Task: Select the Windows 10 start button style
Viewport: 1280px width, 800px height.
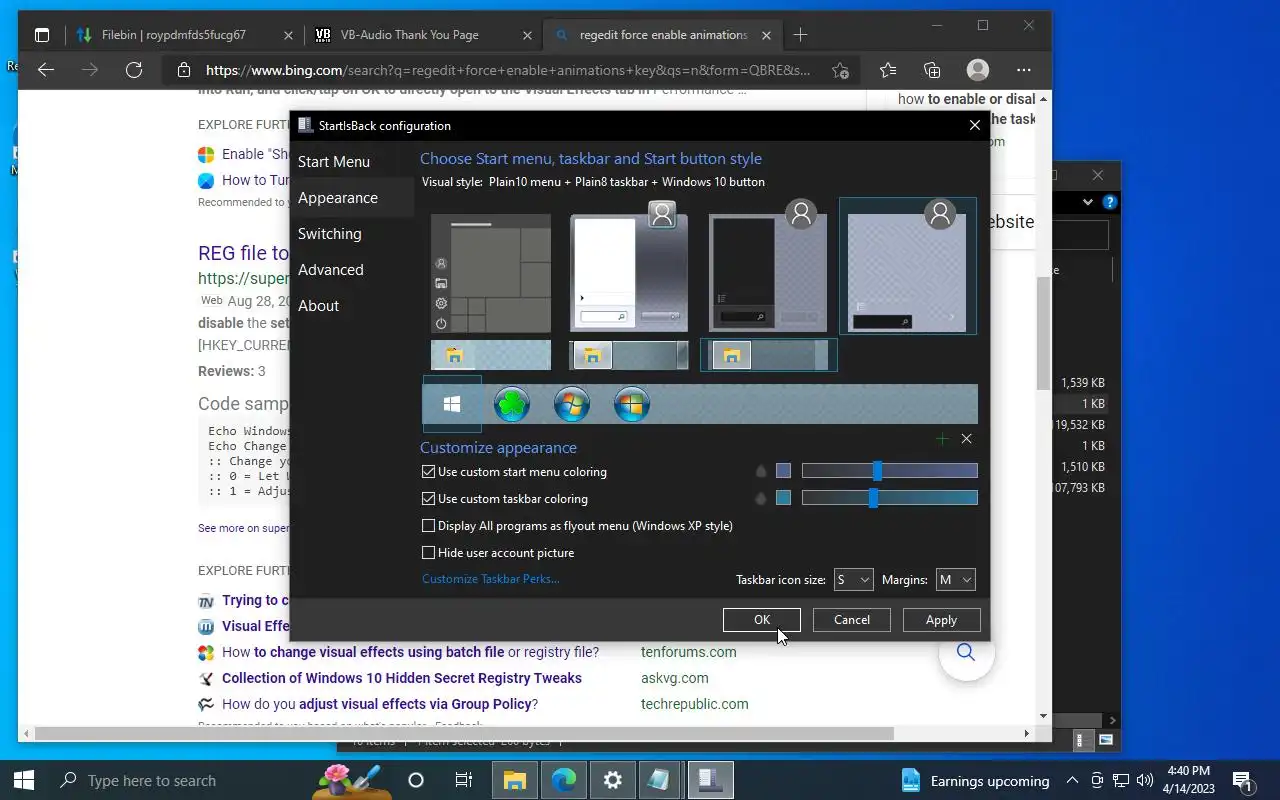Action: 452,404
